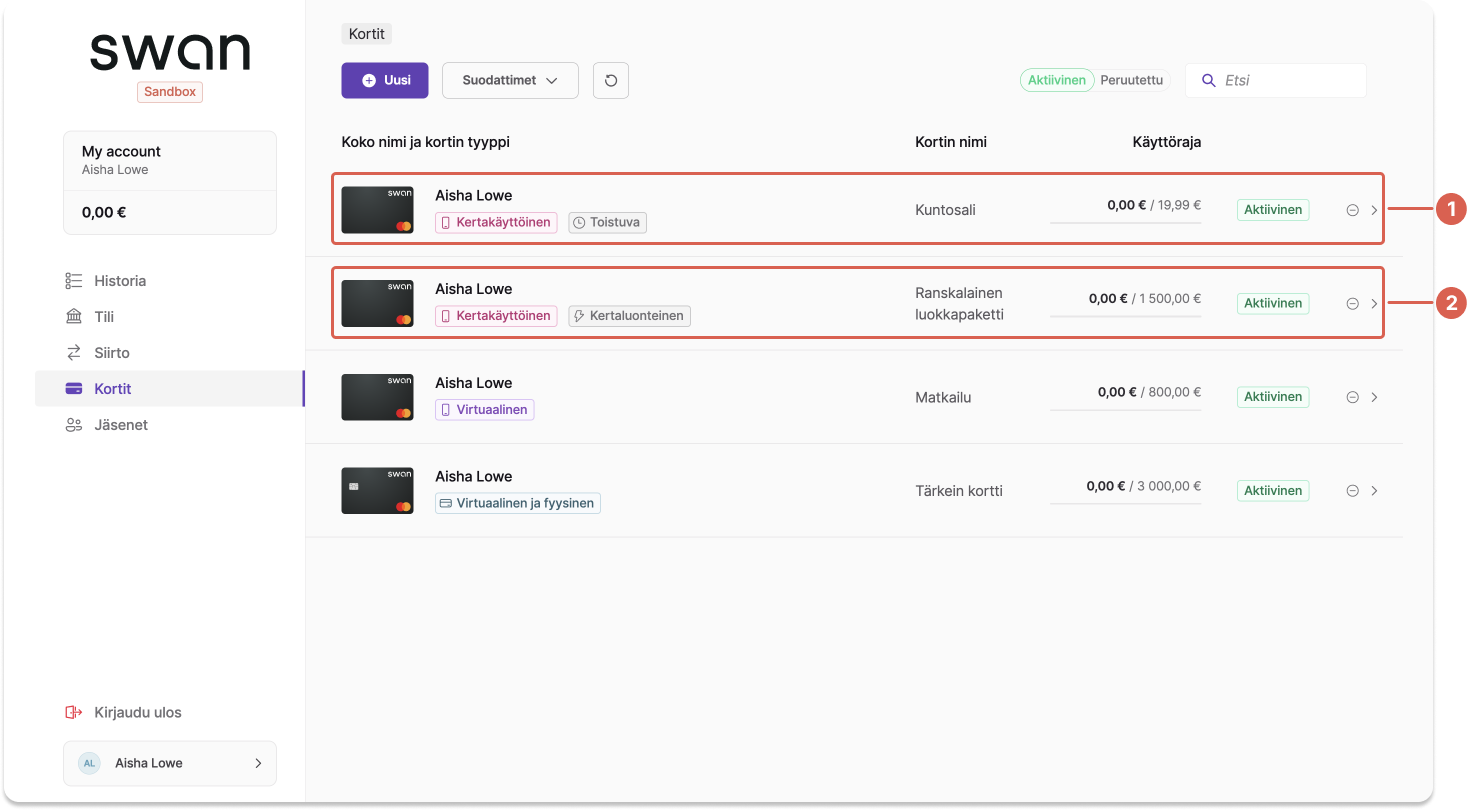Click the Matkailu card thumbnail image

(x=378, y=397)
